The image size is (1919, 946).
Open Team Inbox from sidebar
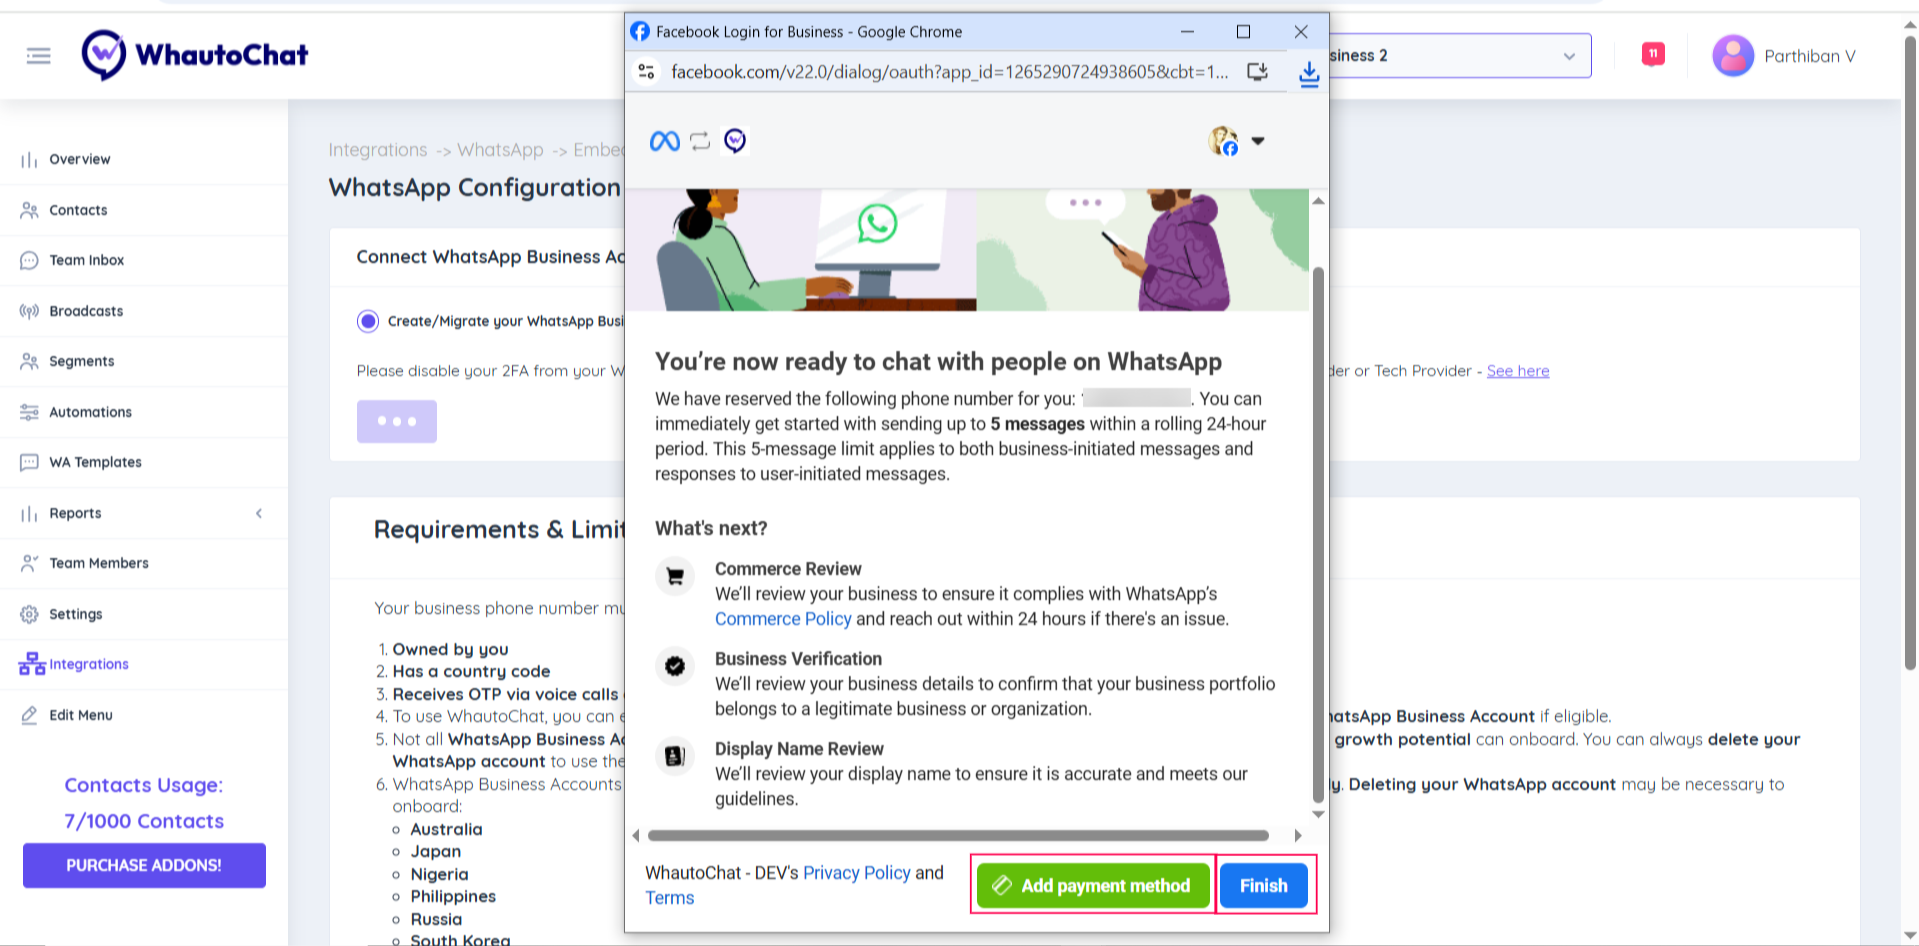[87, 260]
